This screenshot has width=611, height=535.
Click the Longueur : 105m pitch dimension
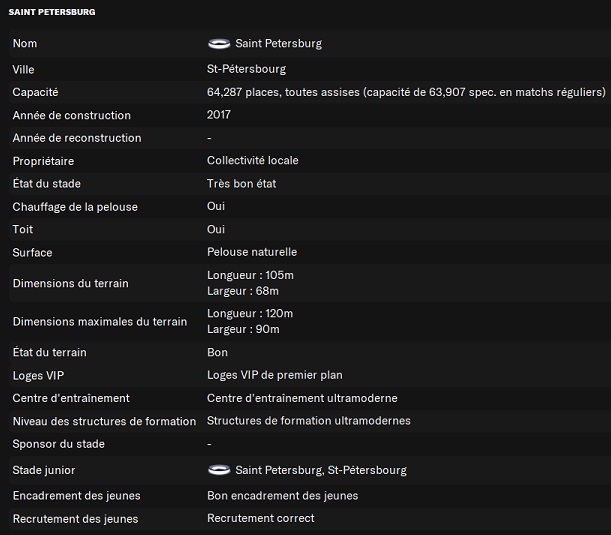250,275
